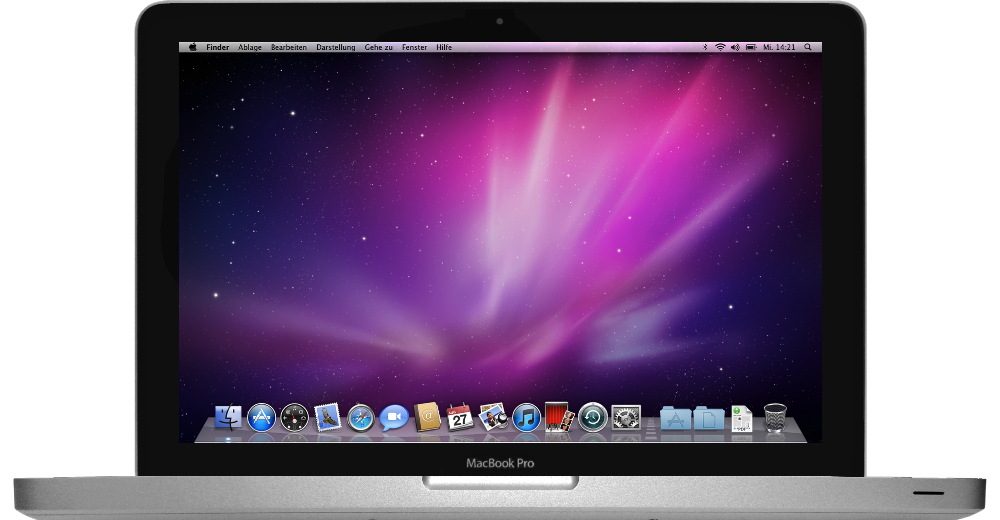Viewport: 1000px width, 520px height.
Task: Open Spotlight search magnifier
Action: tap(808, 47)
